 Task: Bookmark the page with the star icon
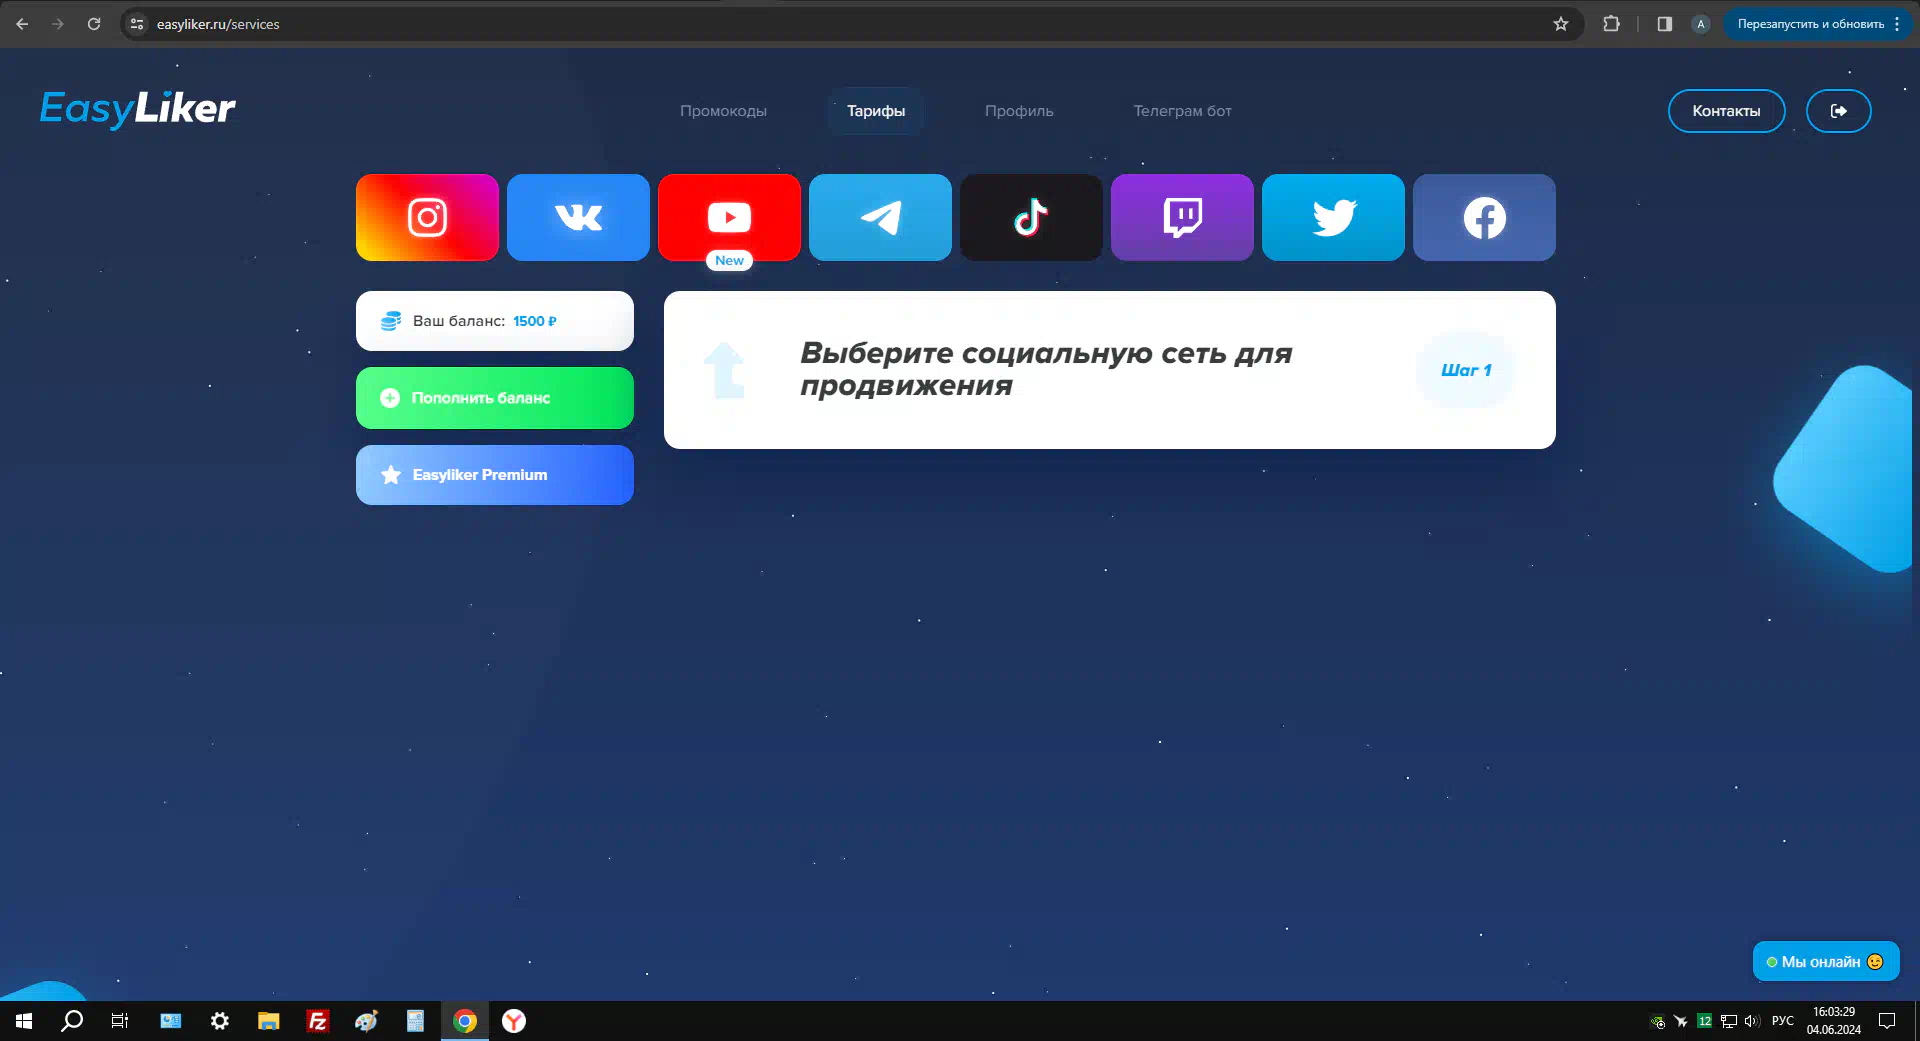[x=1561, y=24]
